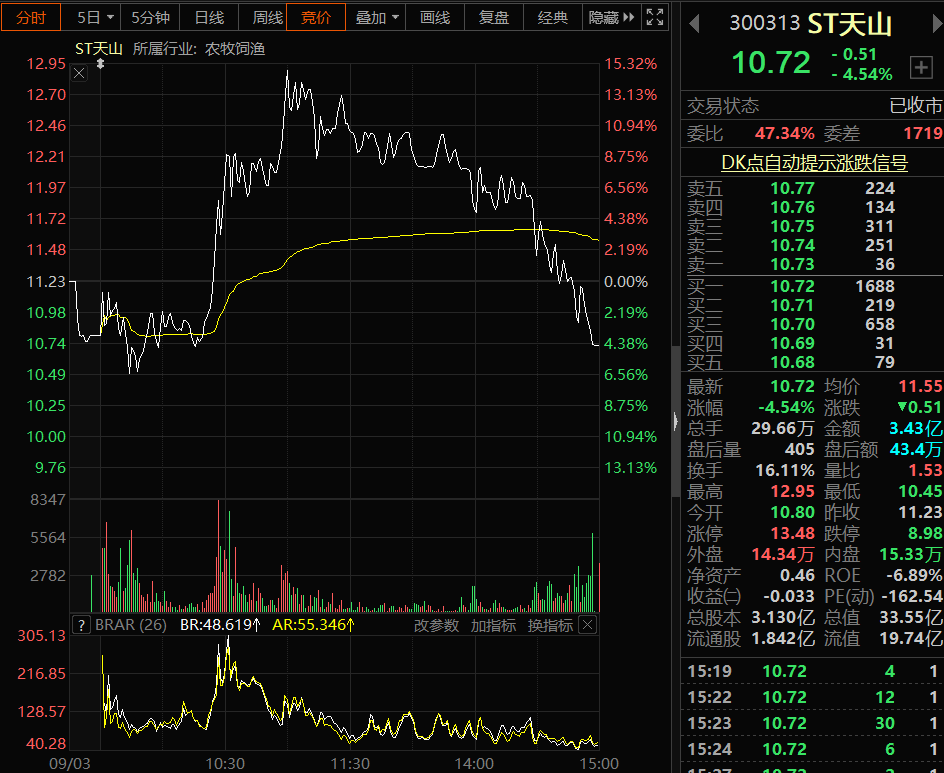The width and height of the screenshot is (944, 773).
Task: Click the down triangle next to 涨跌 value
Action: point(902,408)
